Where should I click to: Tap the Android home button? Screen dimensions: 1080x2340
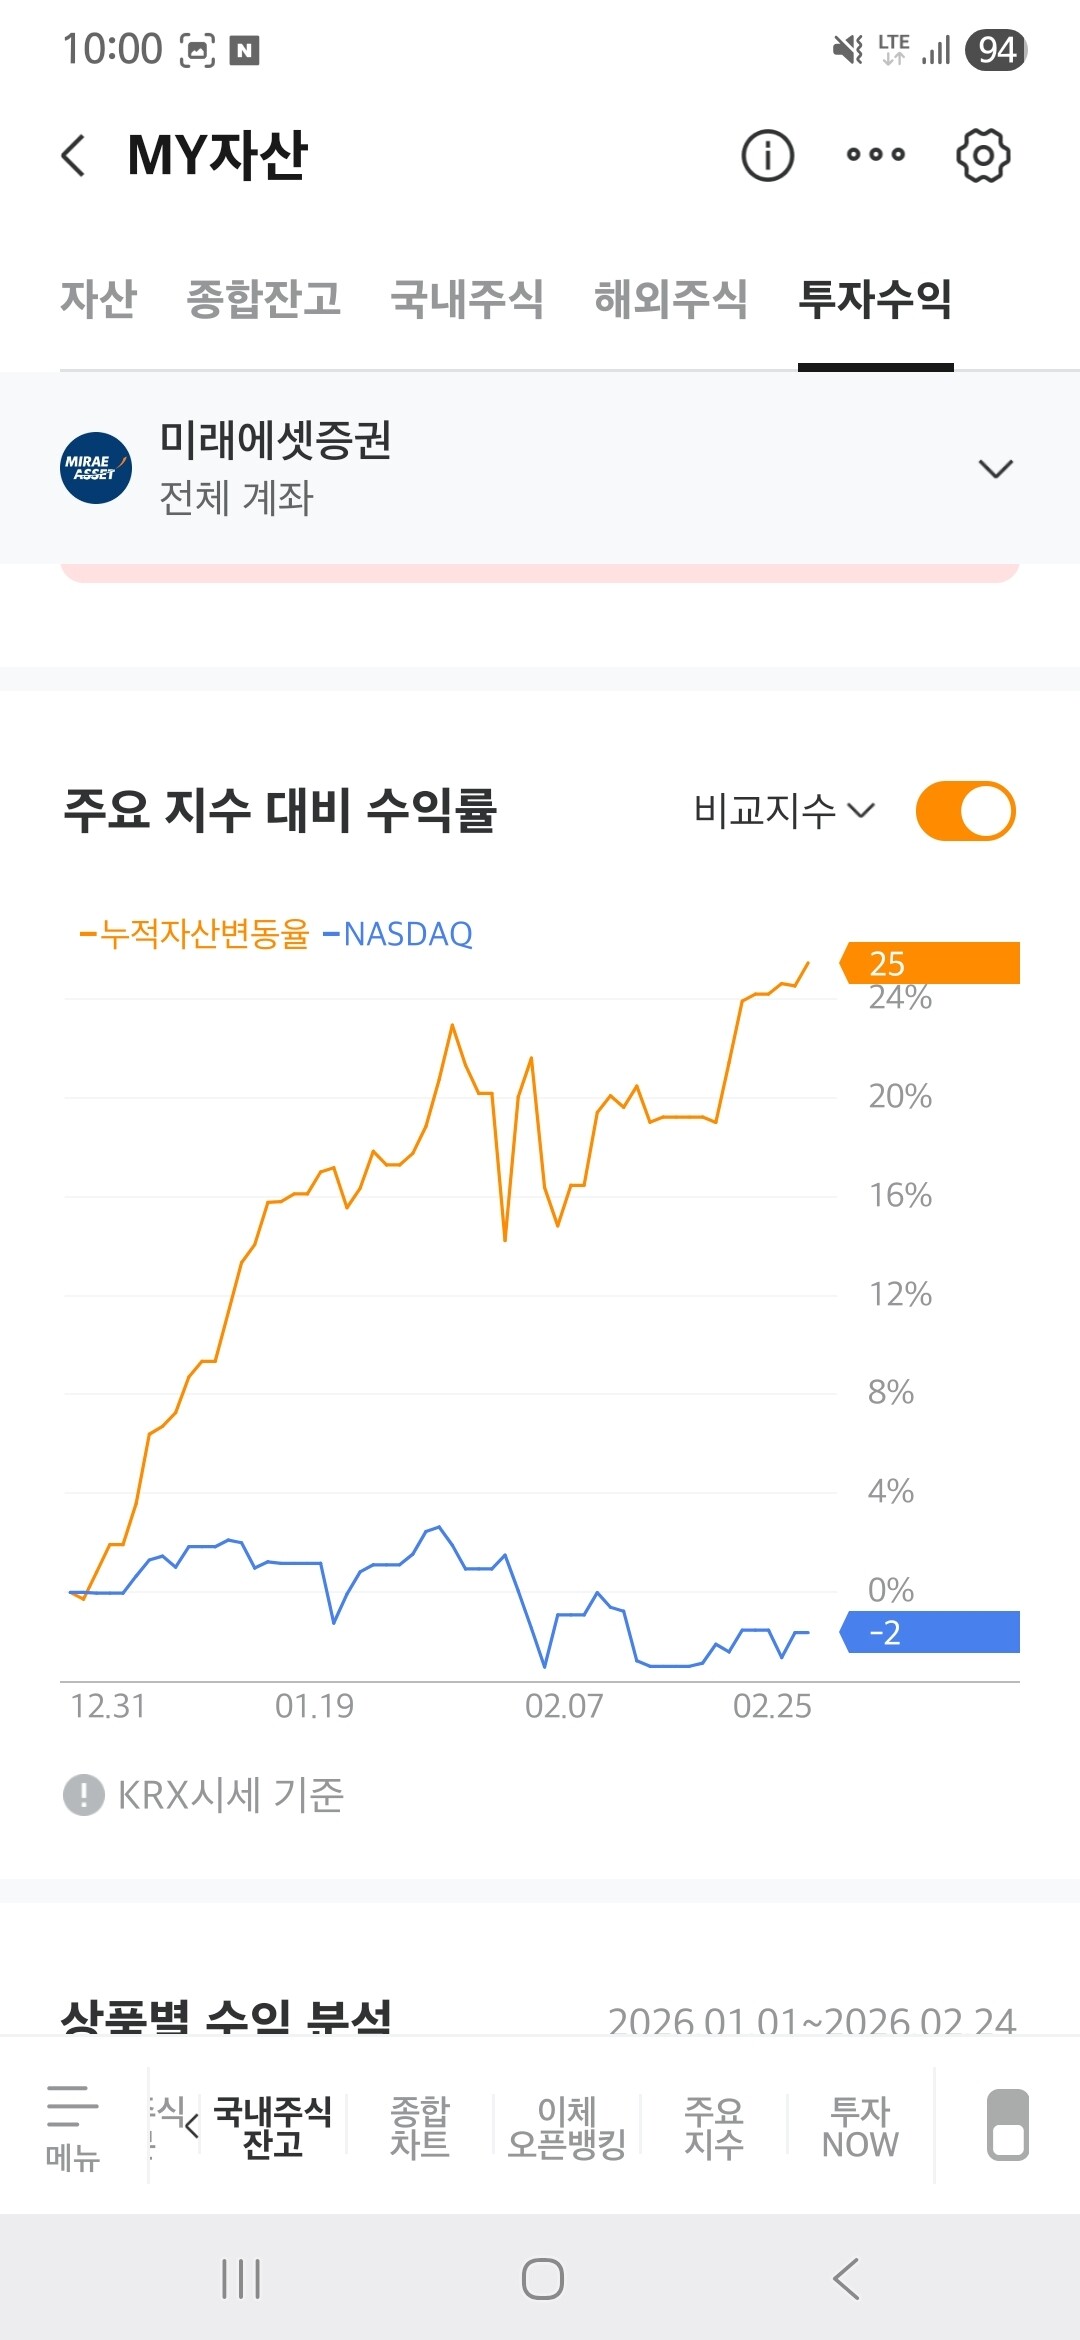click(x=543, y=2279)
